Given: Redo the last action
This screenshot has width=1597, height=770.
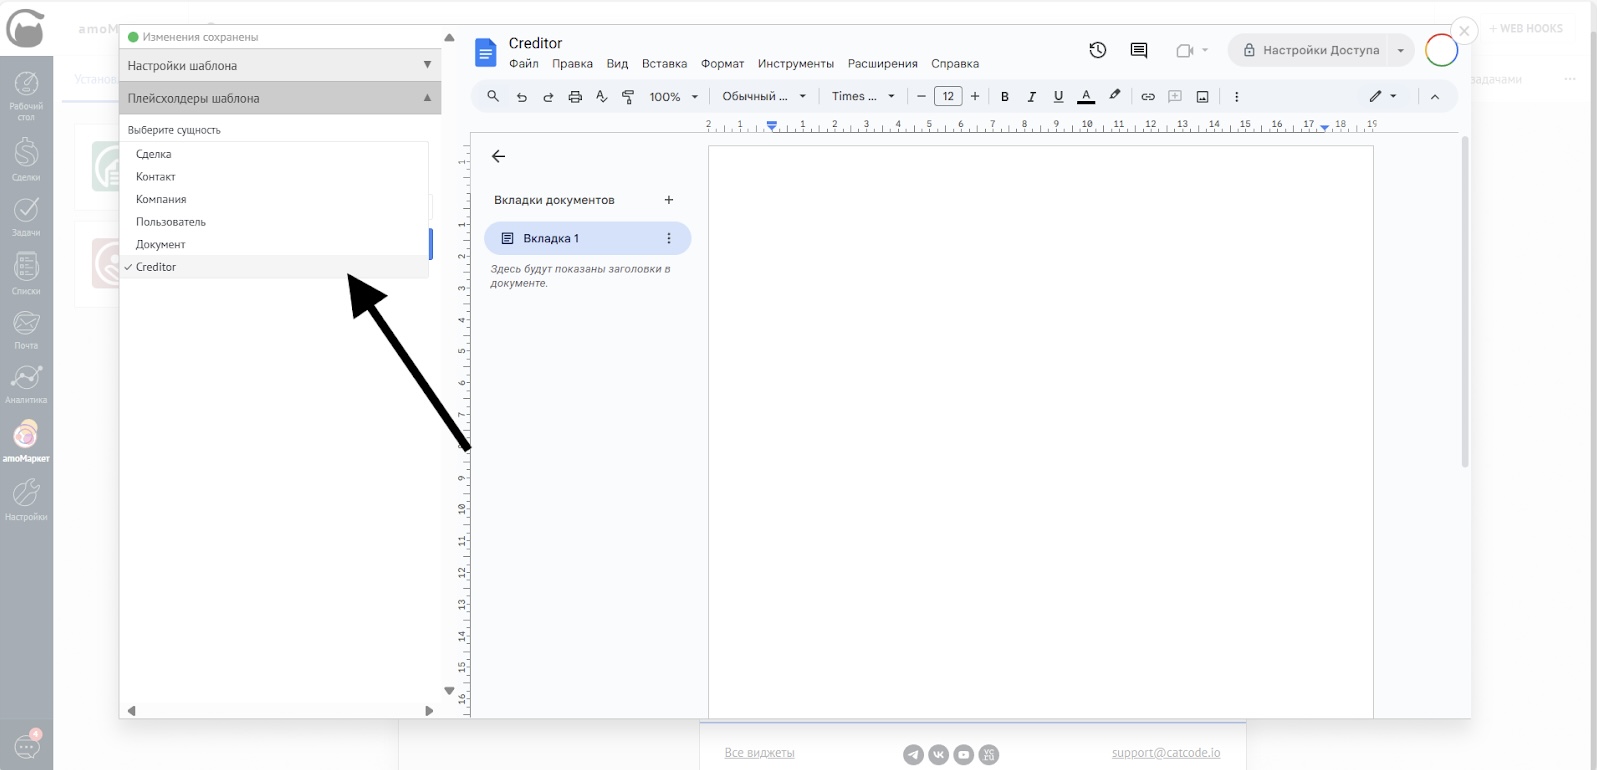Looking at the screenshot, I should coord(548,97).
